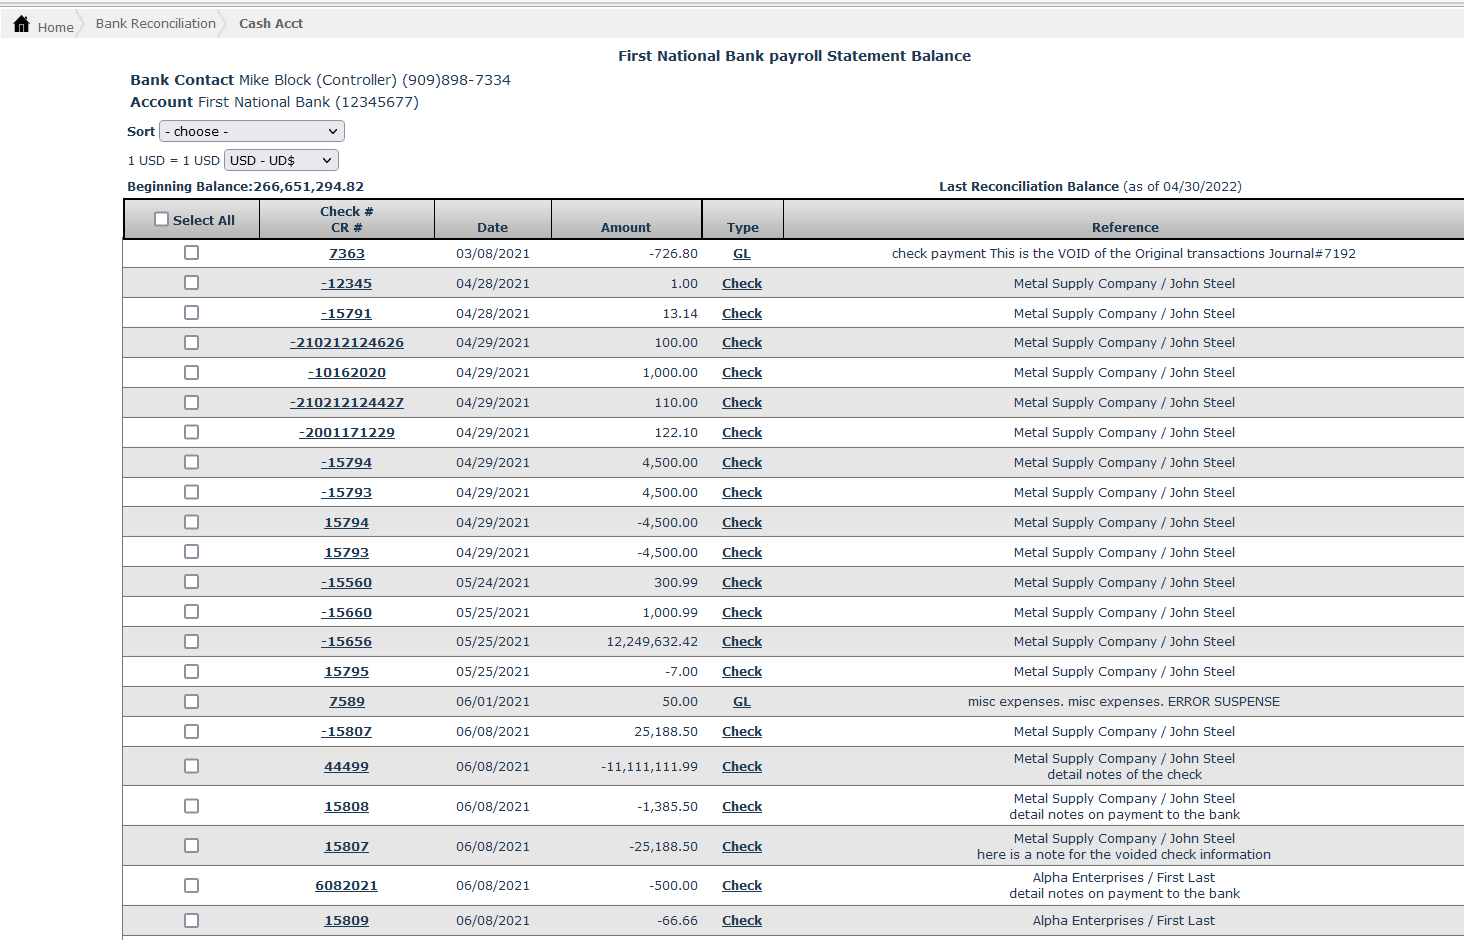
Task: Go to Cash Acct breadcrumb
Action: (270, 24)
